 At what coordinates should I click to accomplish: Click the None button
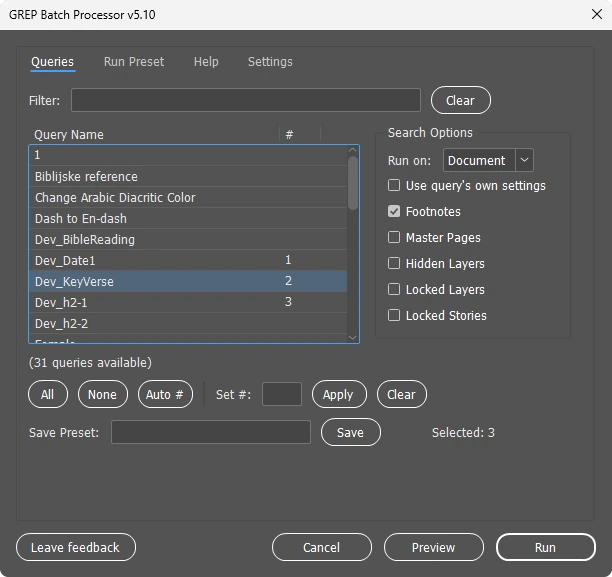pos(103,394)
